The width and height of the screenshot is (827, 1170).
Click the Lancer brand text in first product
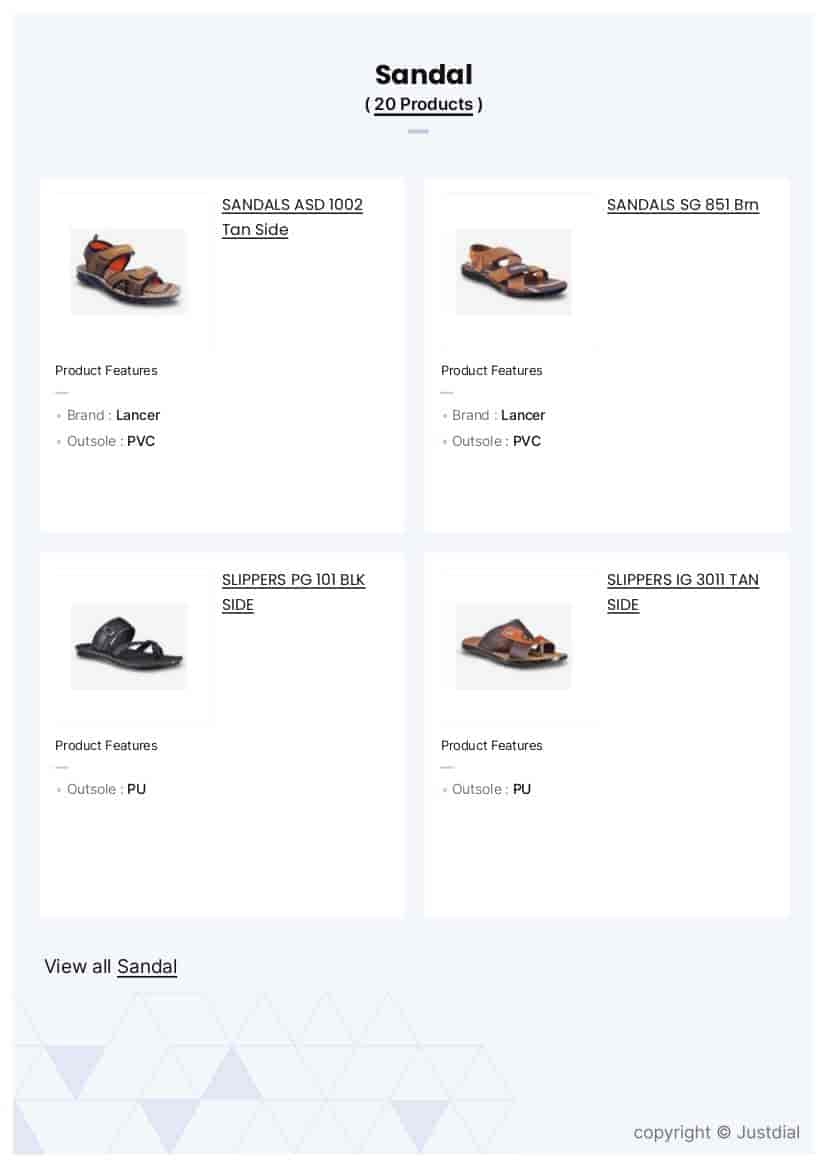click(138, 415)
